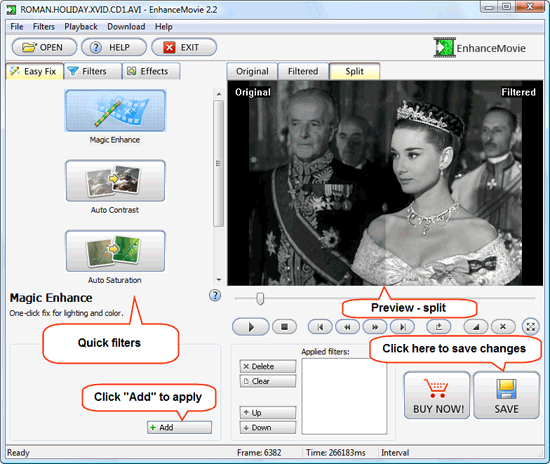Open the Playback menu

point(81,27)
